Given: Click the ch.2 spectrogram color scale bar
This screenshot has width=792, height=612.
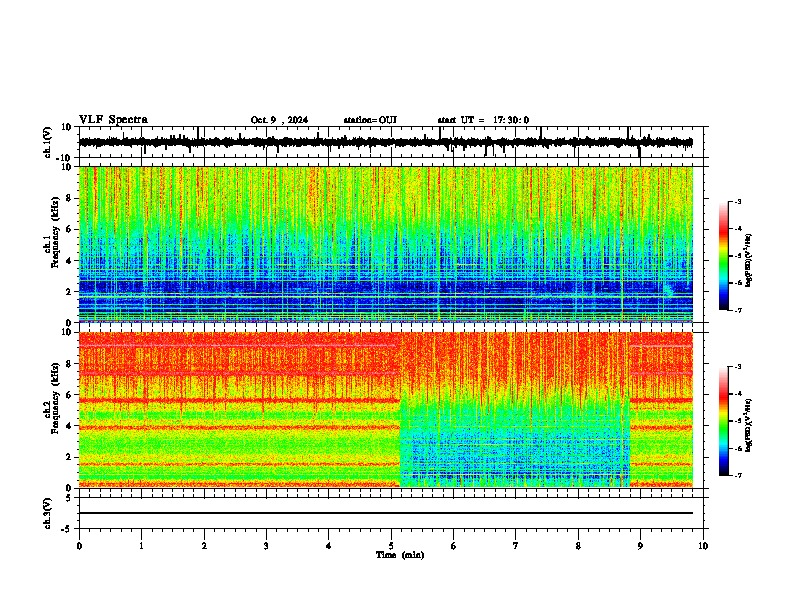Looking at the screenshot, I should click(x=724, y=421).
